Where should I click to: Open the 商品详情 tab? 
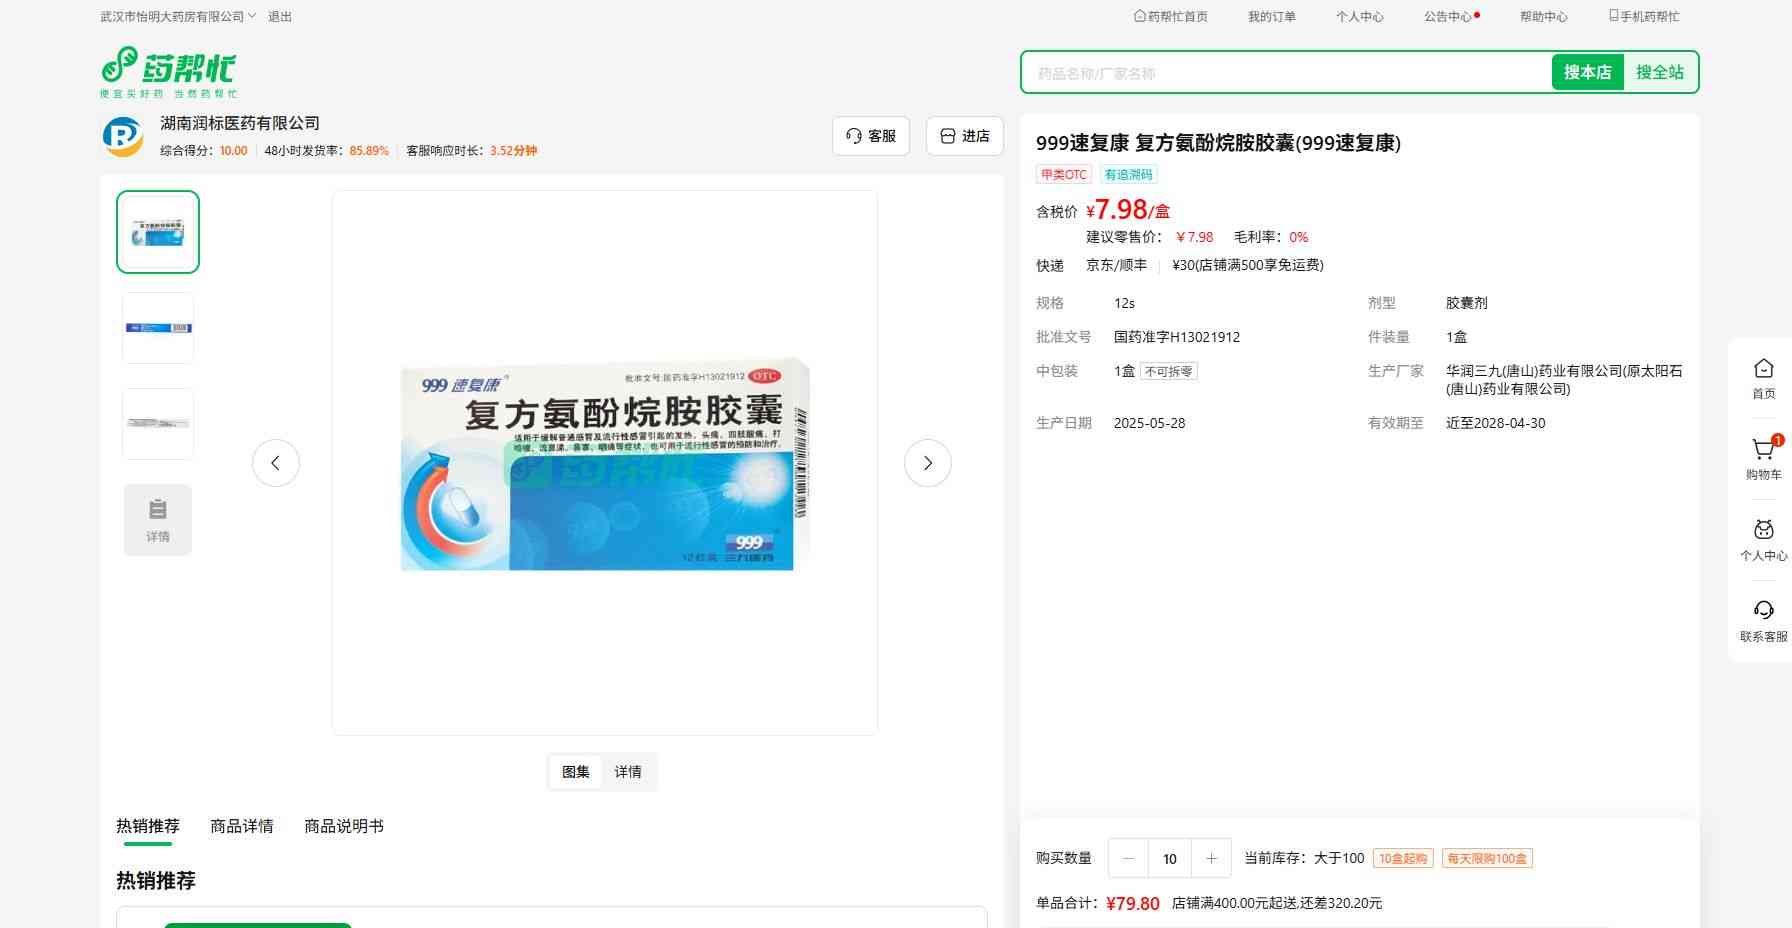tap(242, 826)
